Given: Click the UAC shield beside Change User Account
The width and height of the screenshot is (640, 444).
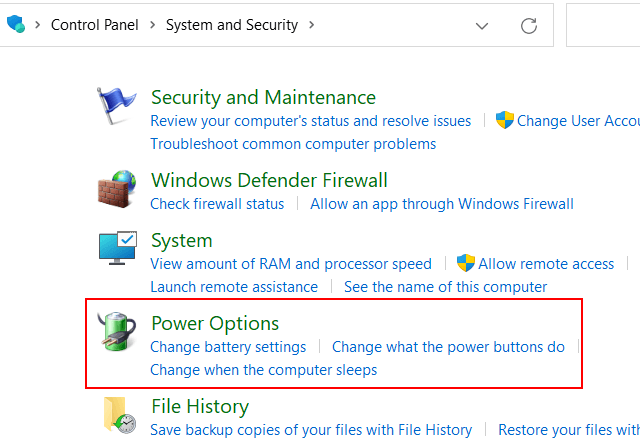Looking at the screenshot, I should pyautogui.click(x=504, y=120).
